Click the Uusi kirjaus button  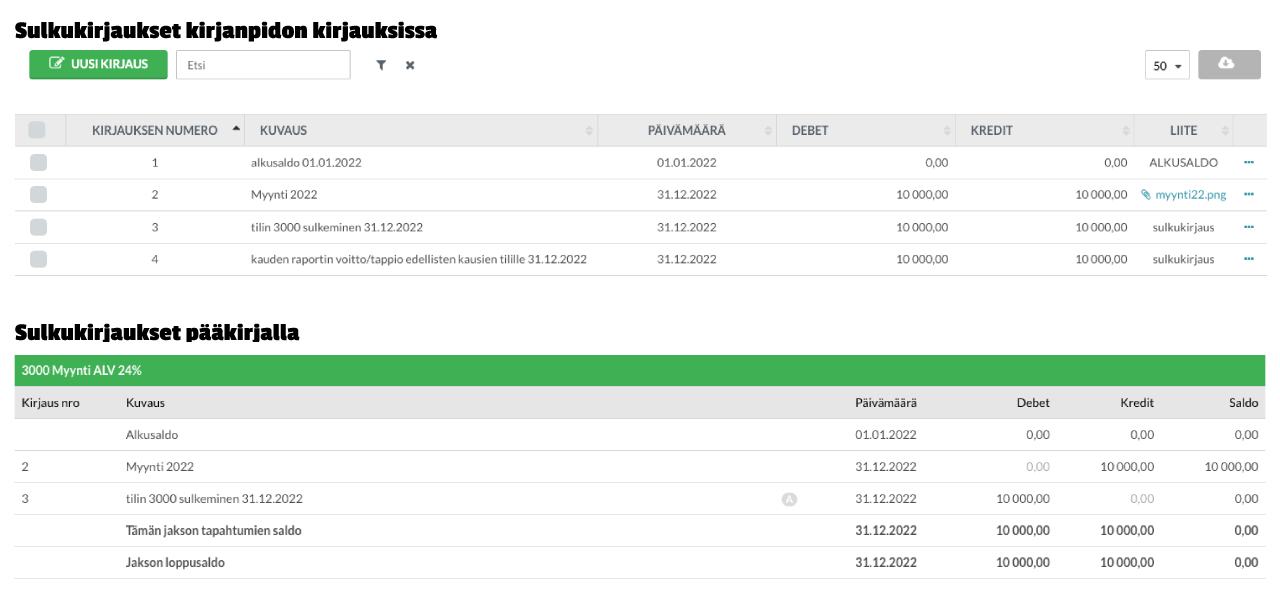98,64
